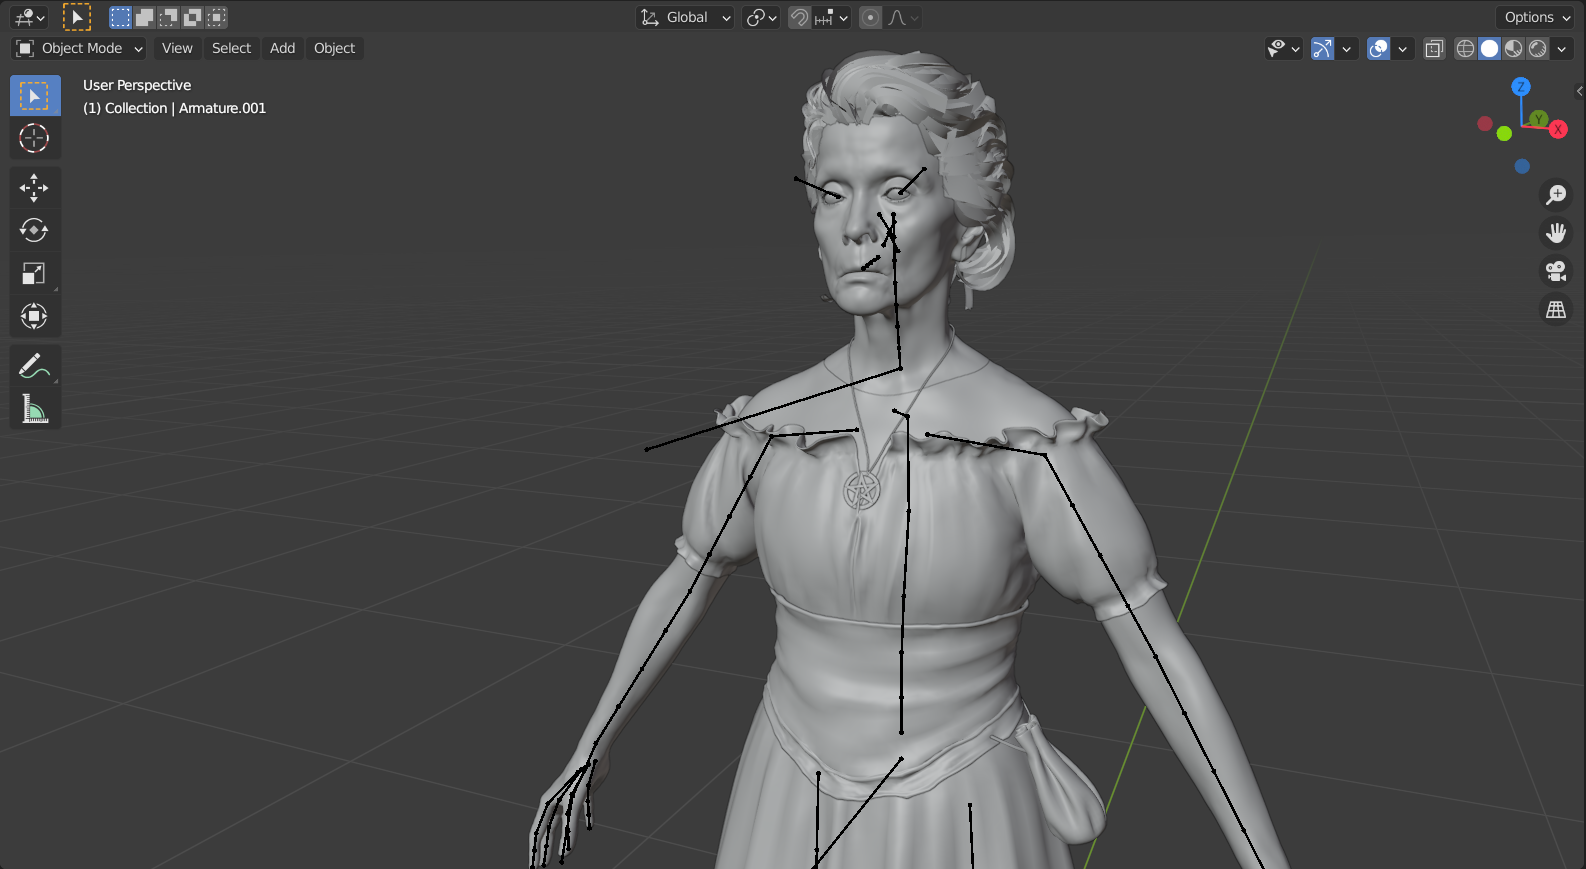Viewport: 1586px width, 869px height.
Task: Activate the Cursor tool
Action: point(35,138)
